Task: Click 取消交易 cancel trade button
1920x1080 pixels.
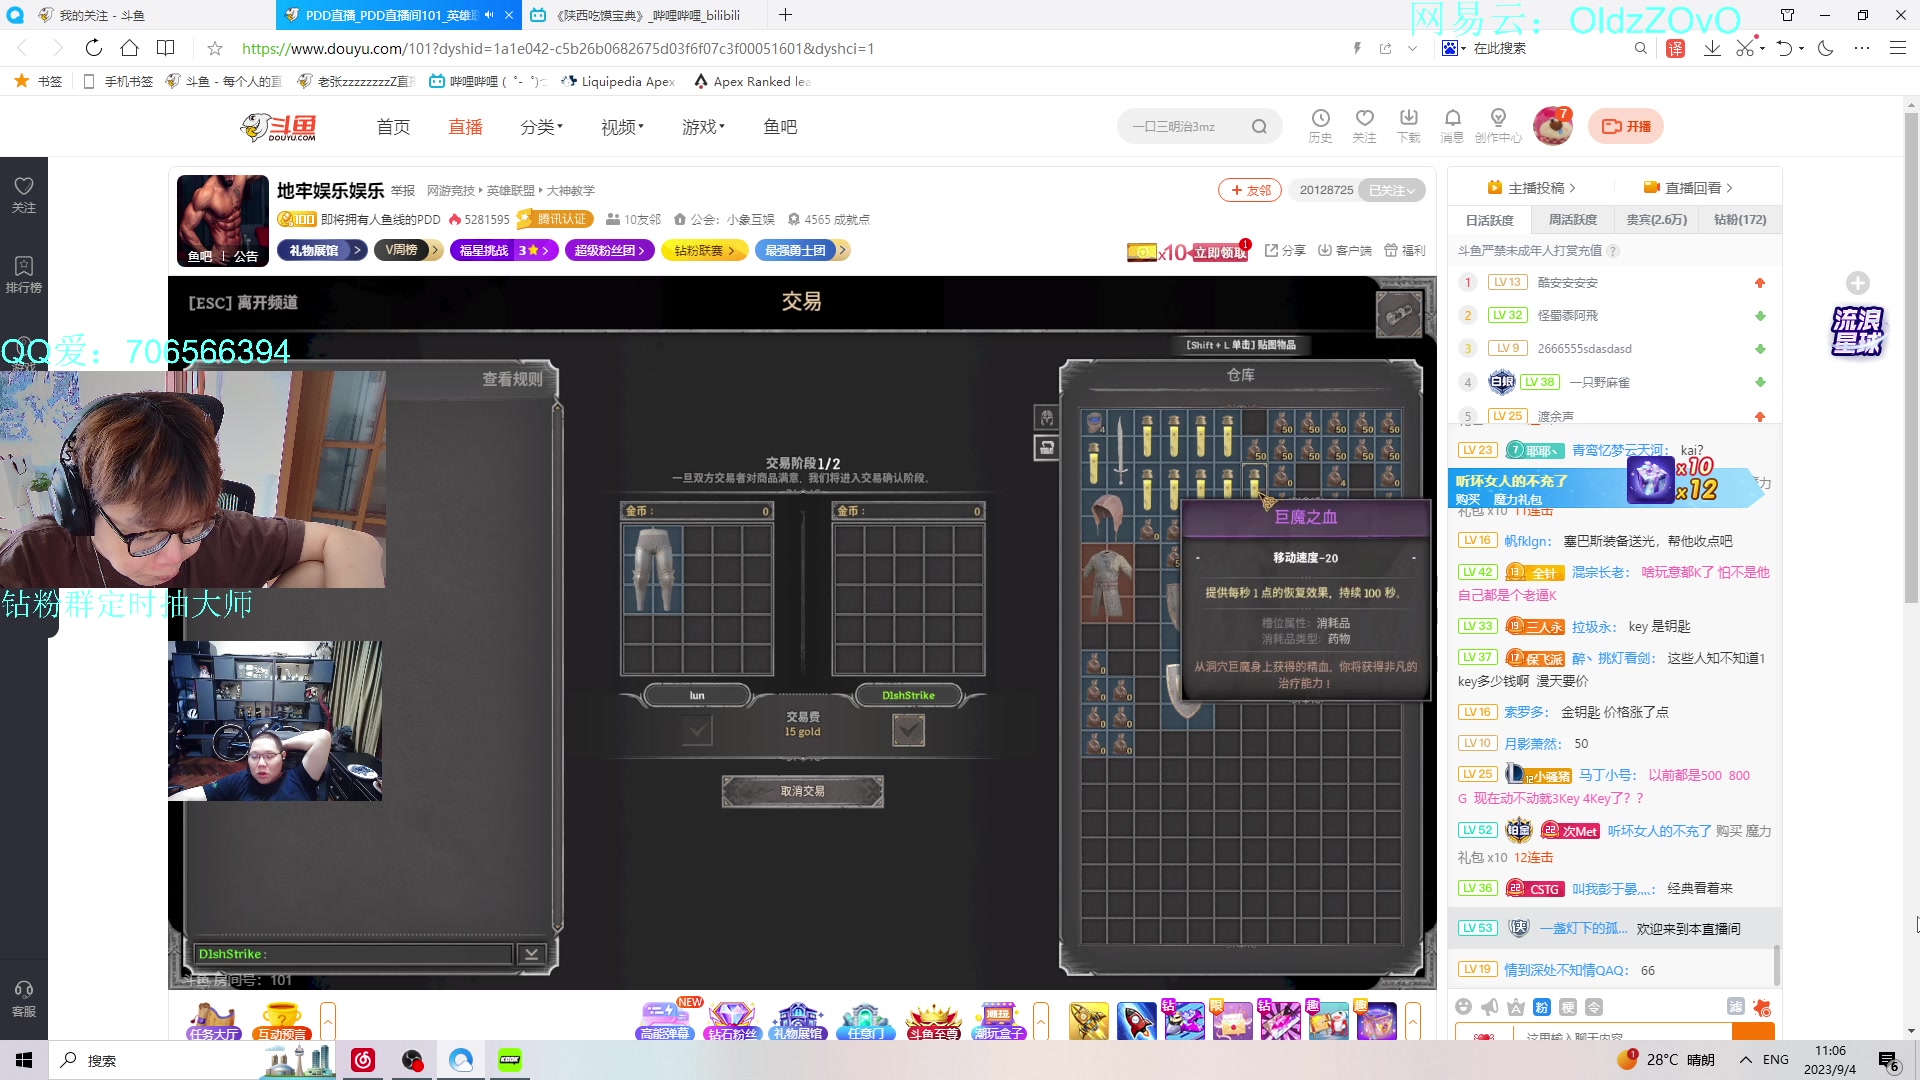Action: click(x=803, y=791)
